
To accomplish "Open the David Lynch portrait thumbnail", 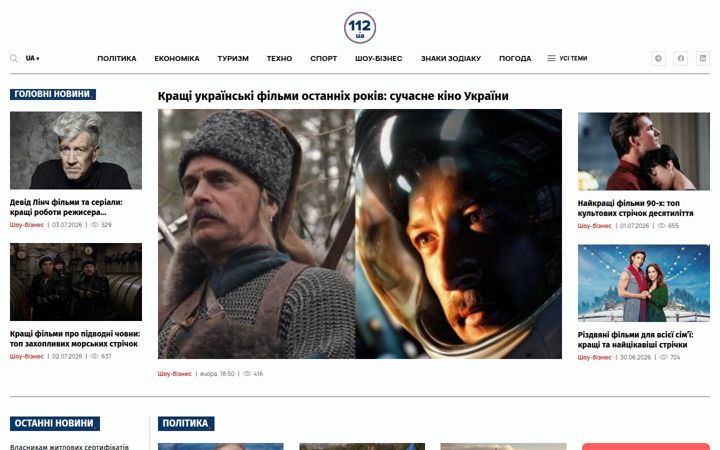I will (x=76, y=150).
